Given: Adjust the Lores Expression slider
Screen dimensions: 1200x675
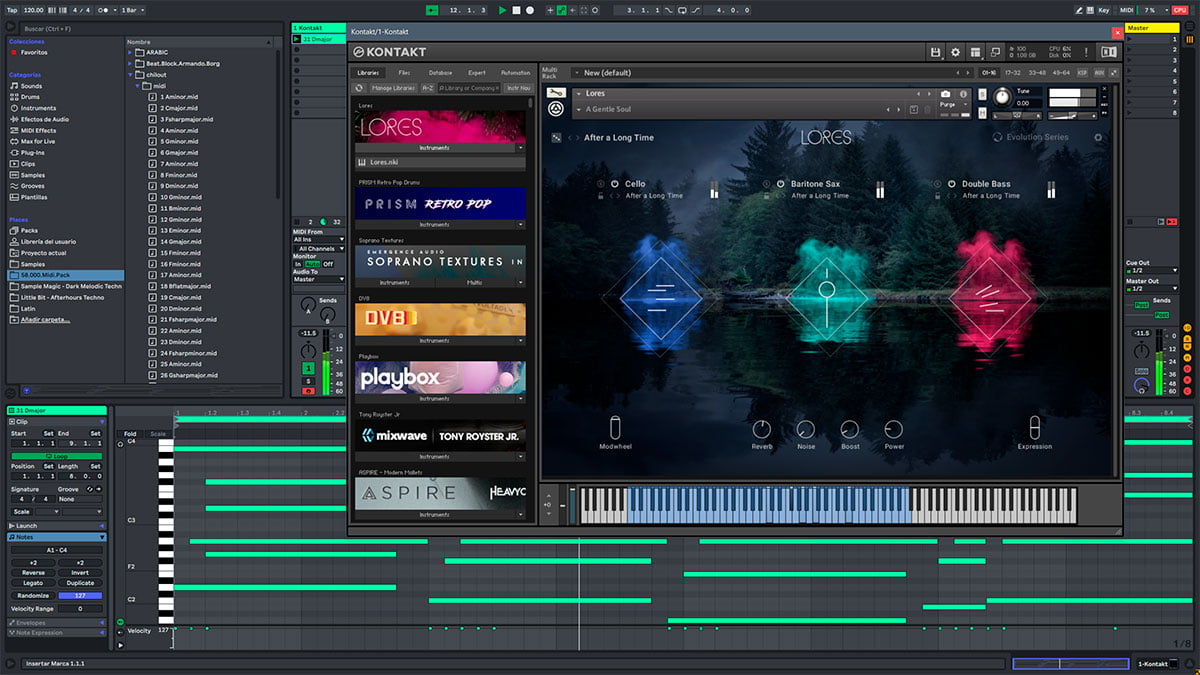Looking at the screenshot, I should 1034,425.
